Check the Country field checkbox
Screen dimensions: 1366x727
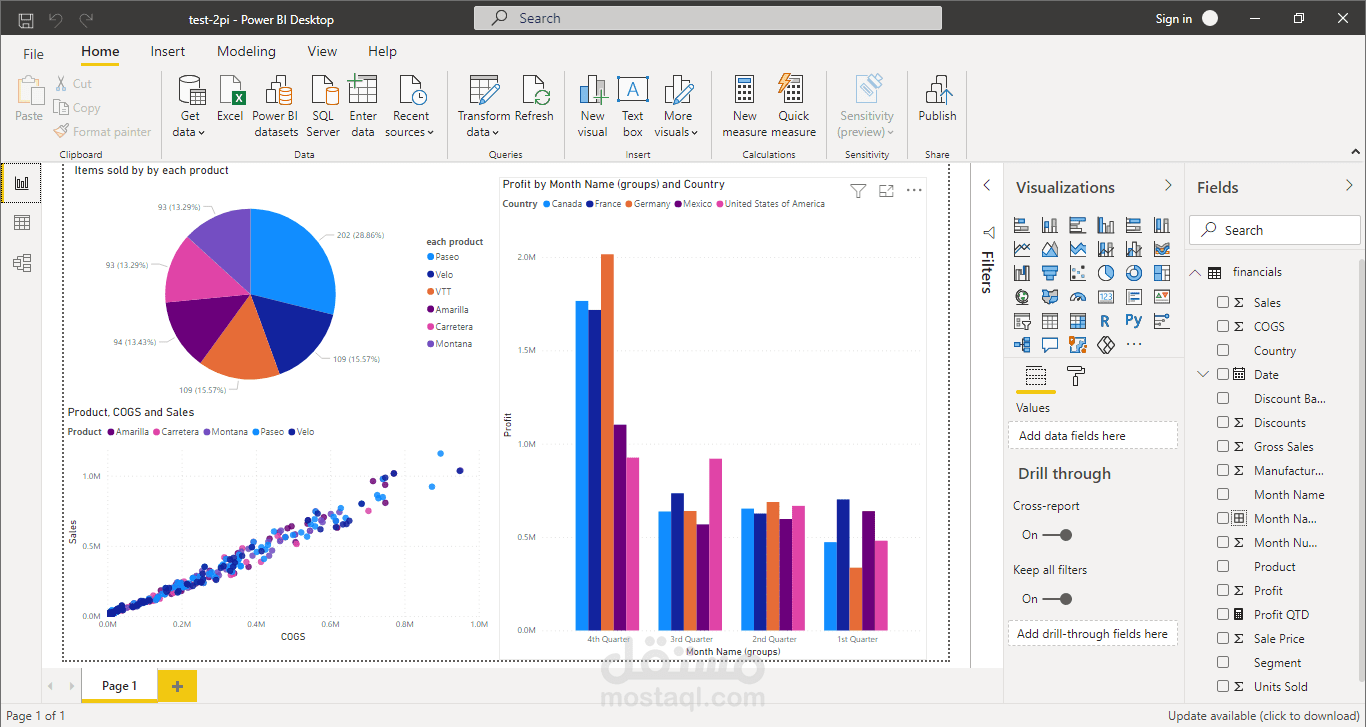[x=1222, y=350]
